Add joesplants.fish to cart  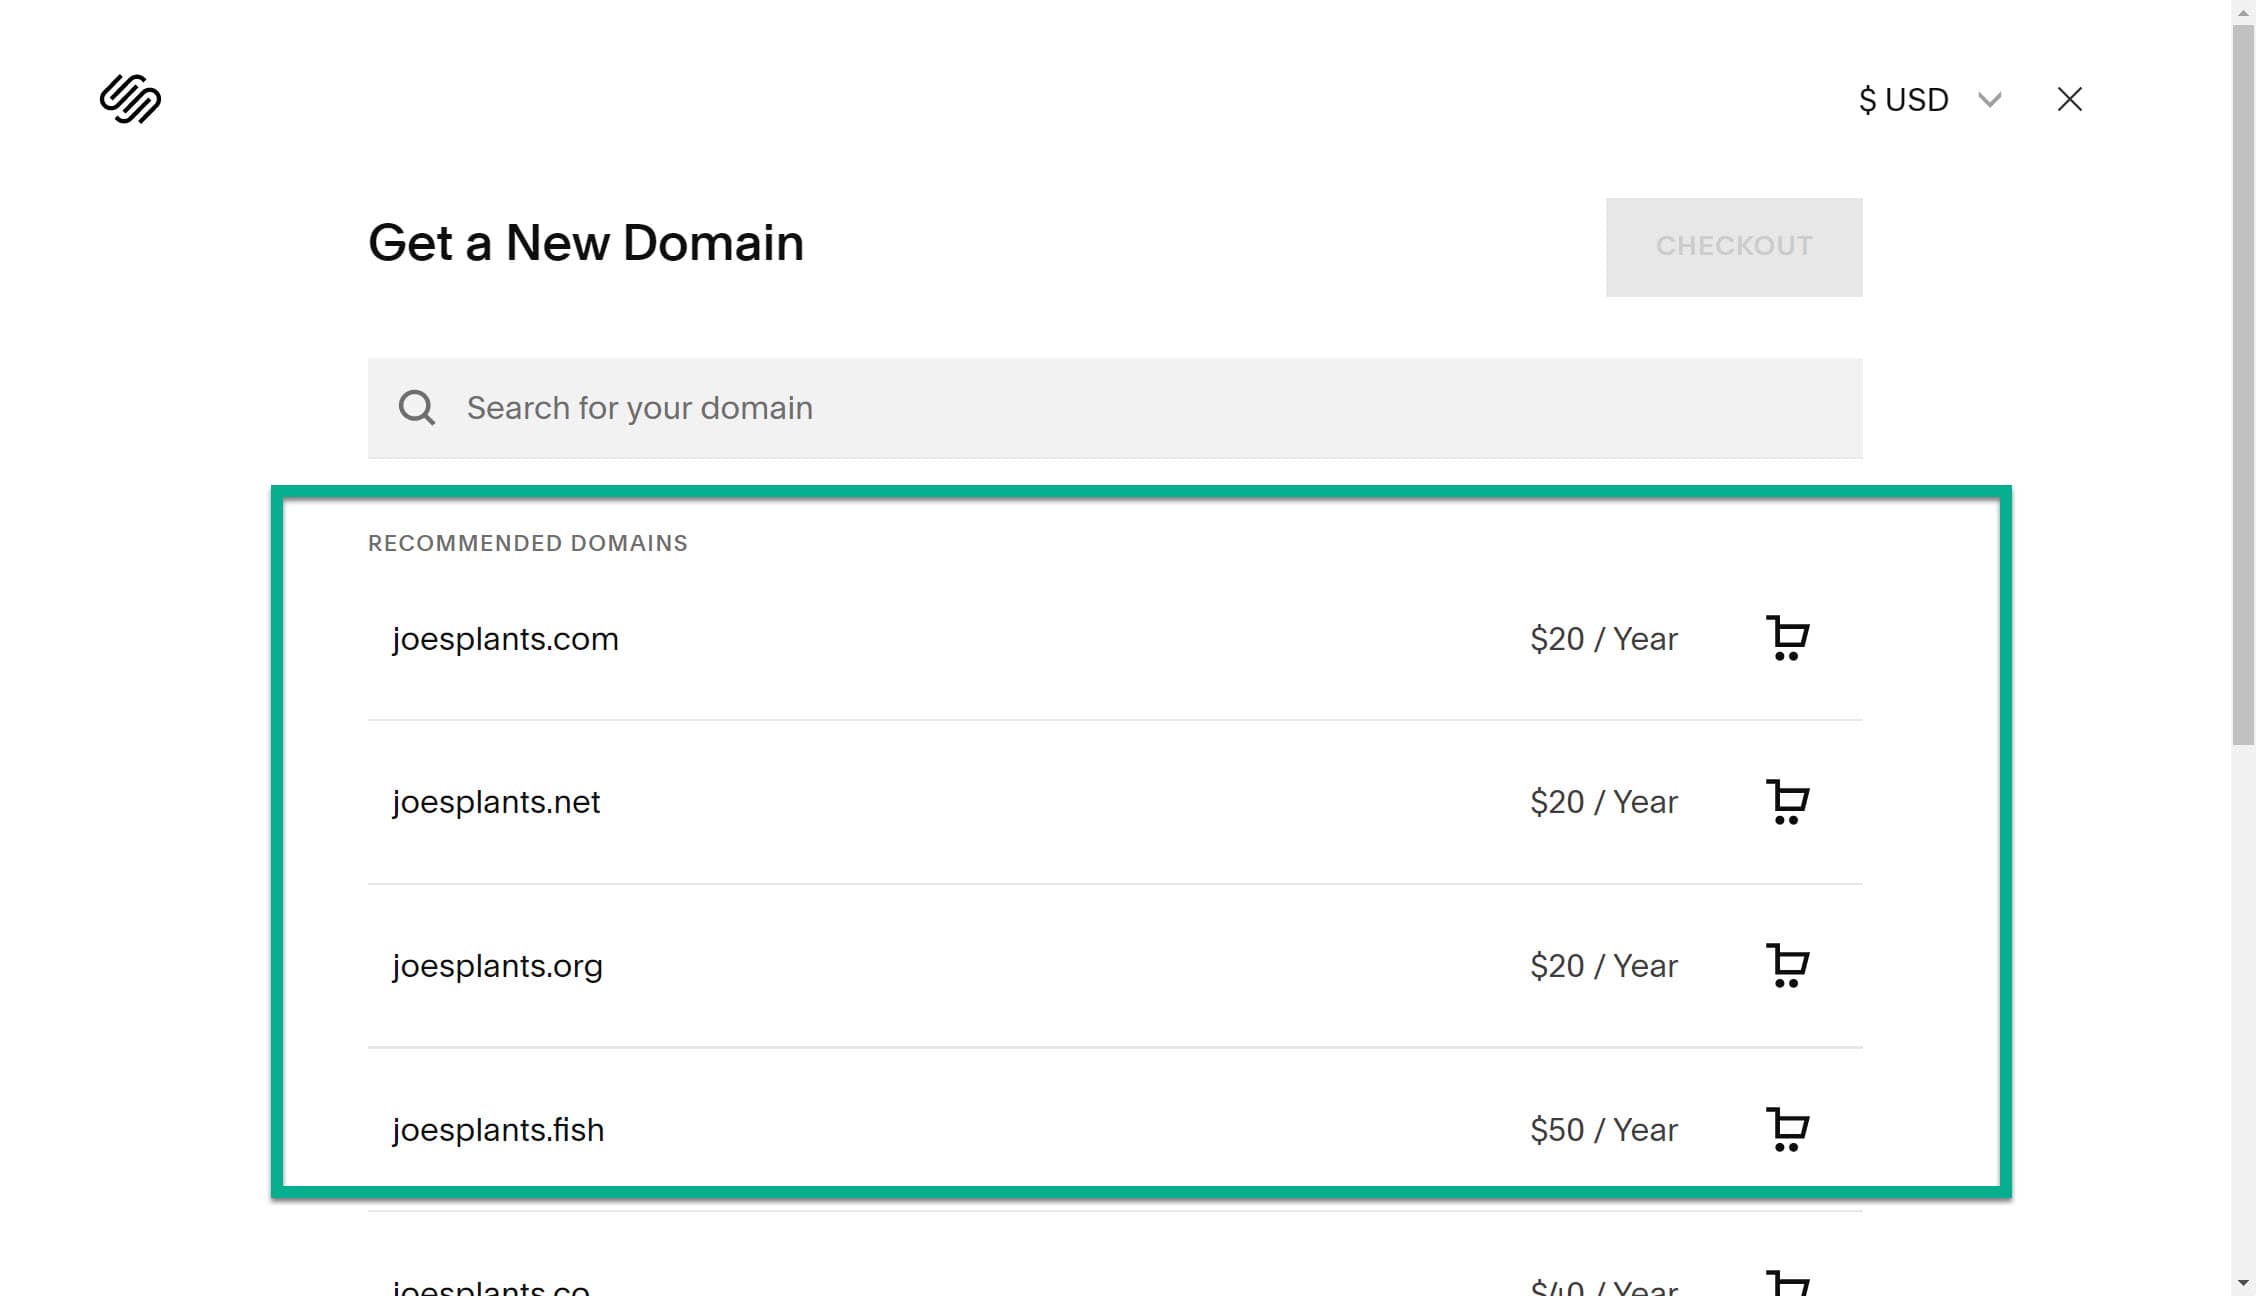1787,1130
